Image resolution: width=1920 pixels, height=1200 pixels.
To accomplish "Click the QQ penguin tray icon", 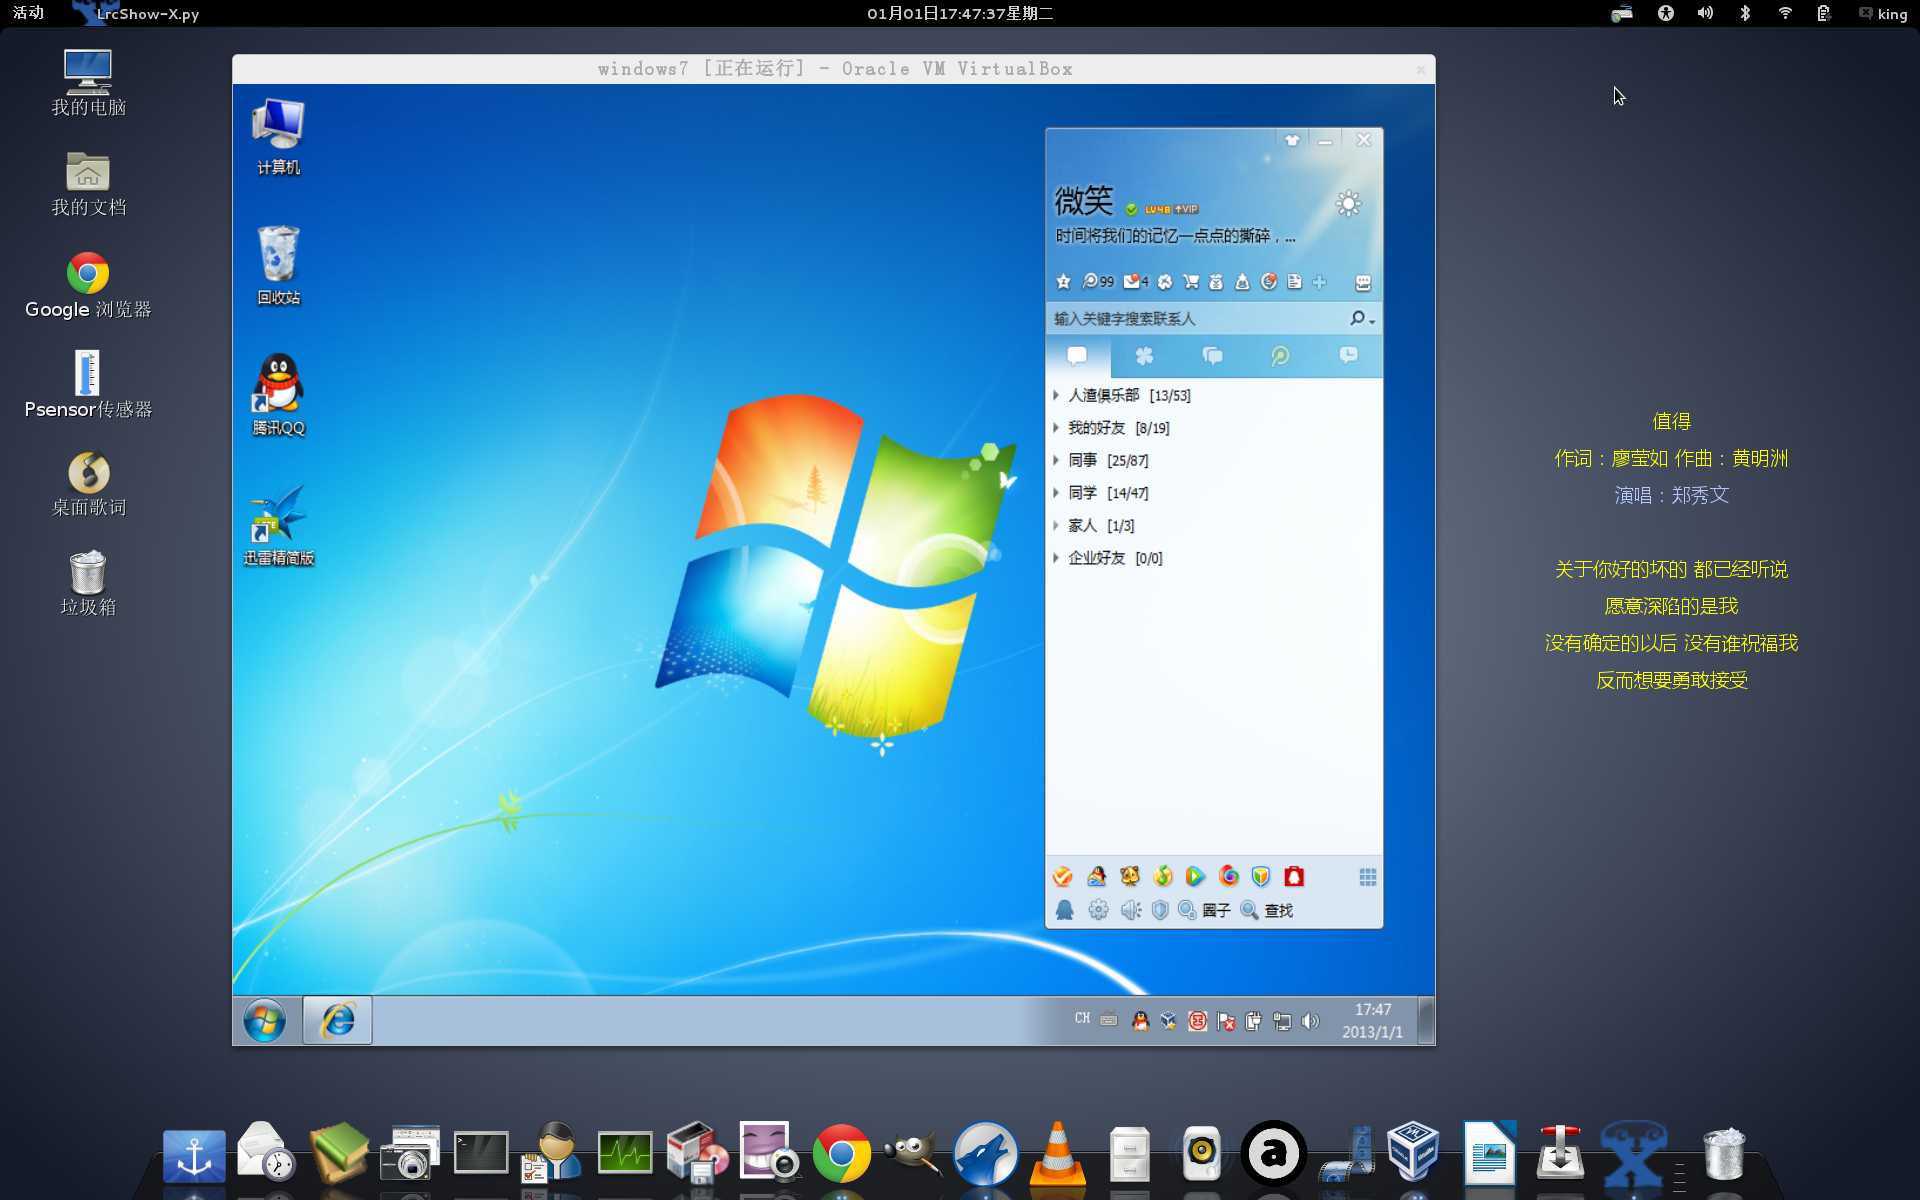I will [x=1140, y=1021].
